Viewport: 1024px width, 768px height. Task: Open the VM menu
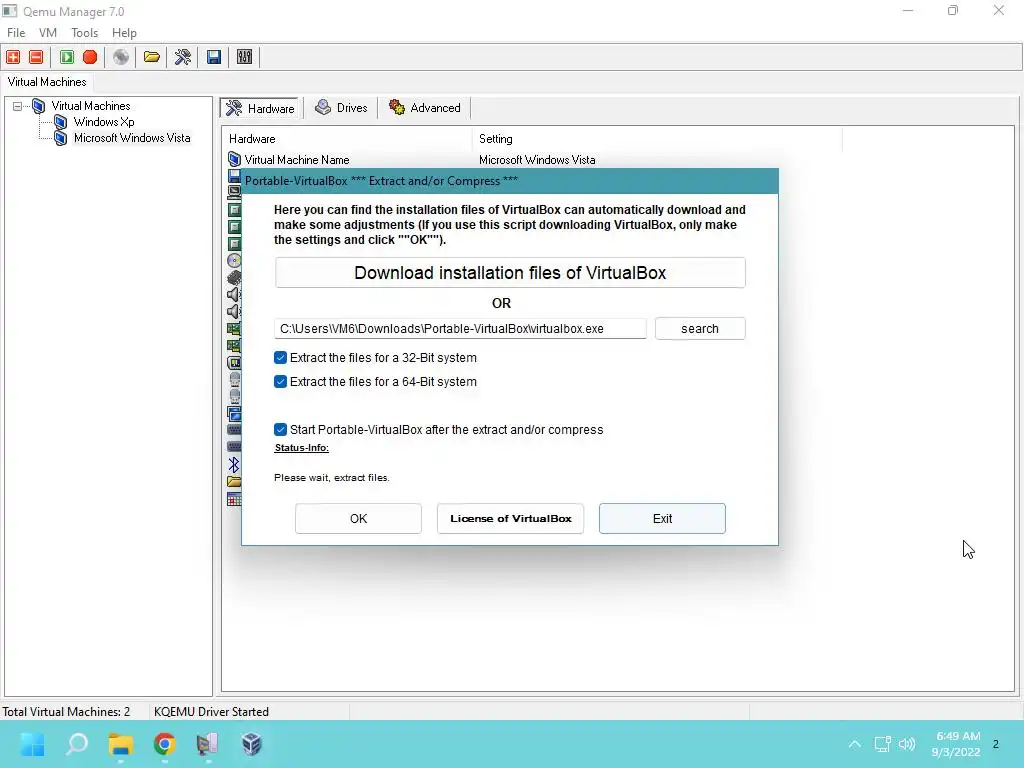tap(48, 33)
